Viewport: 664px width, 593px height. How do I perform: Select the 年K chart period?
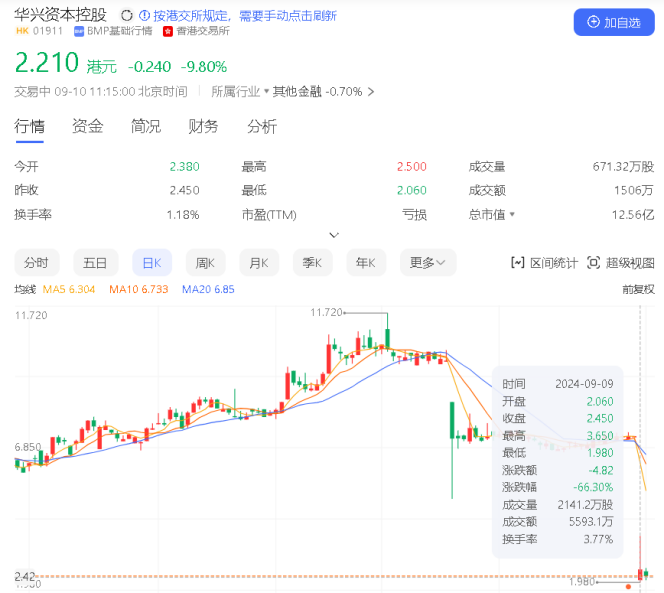[x=365, y=263]
